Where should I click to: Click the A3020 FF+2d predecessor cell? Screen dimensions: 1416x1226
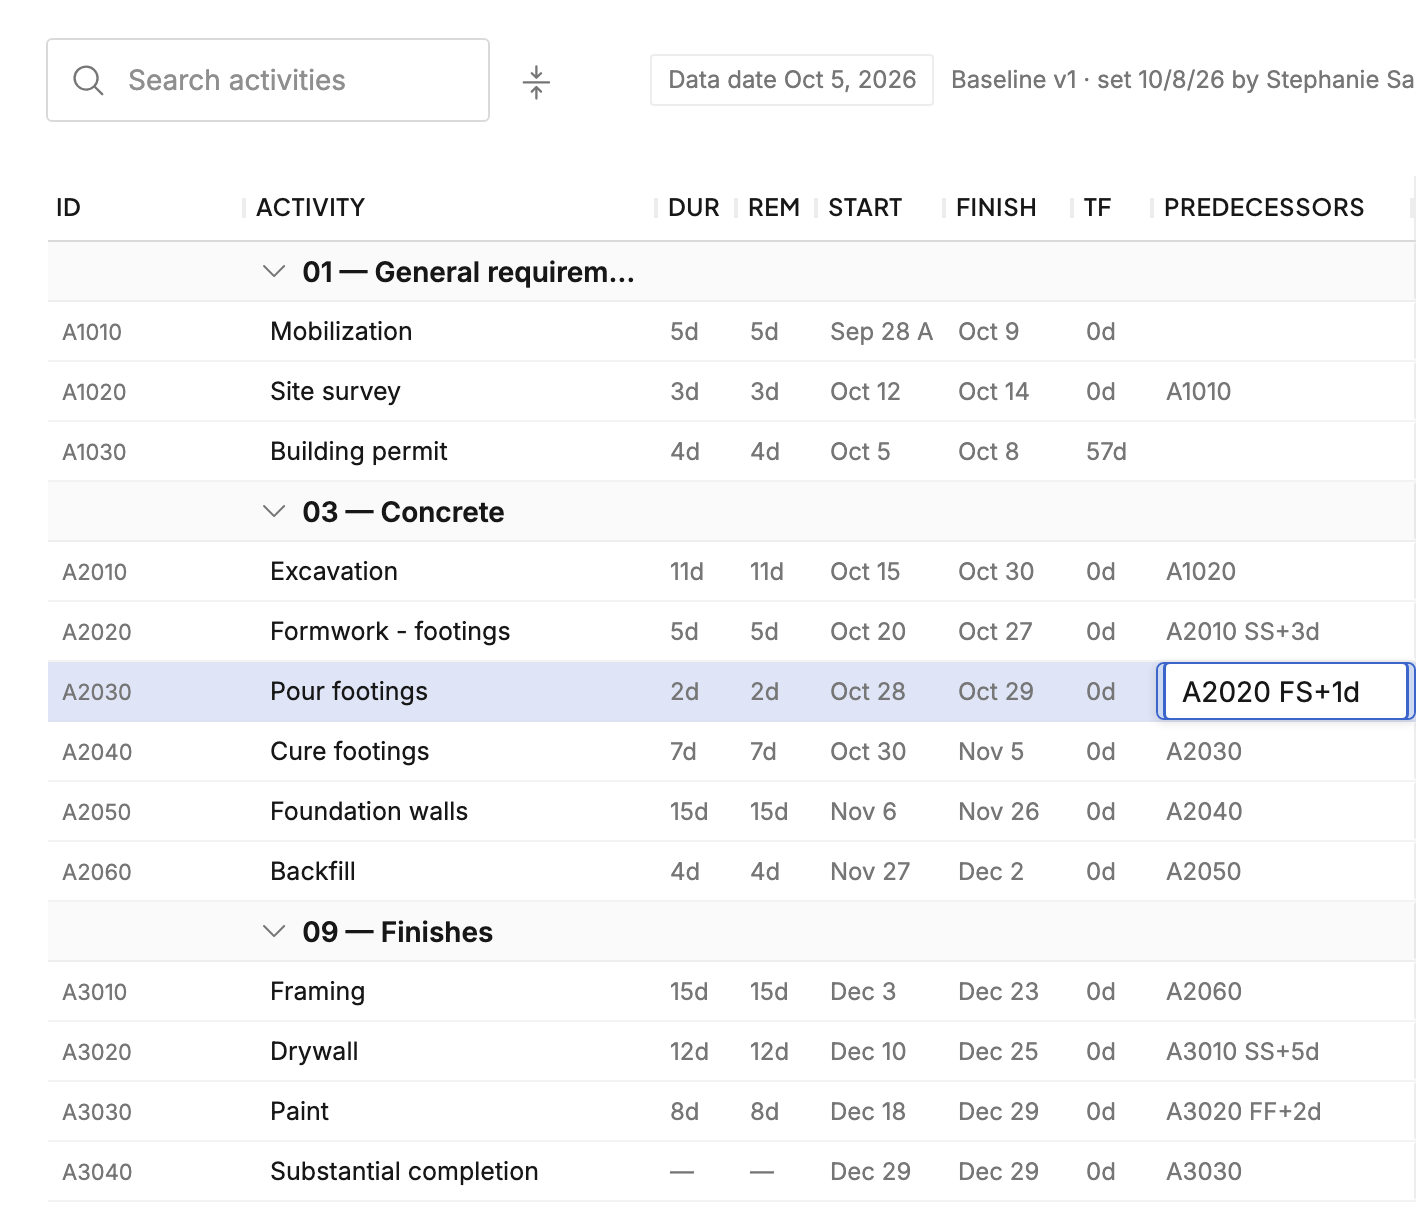[x=1244, y=1111]
